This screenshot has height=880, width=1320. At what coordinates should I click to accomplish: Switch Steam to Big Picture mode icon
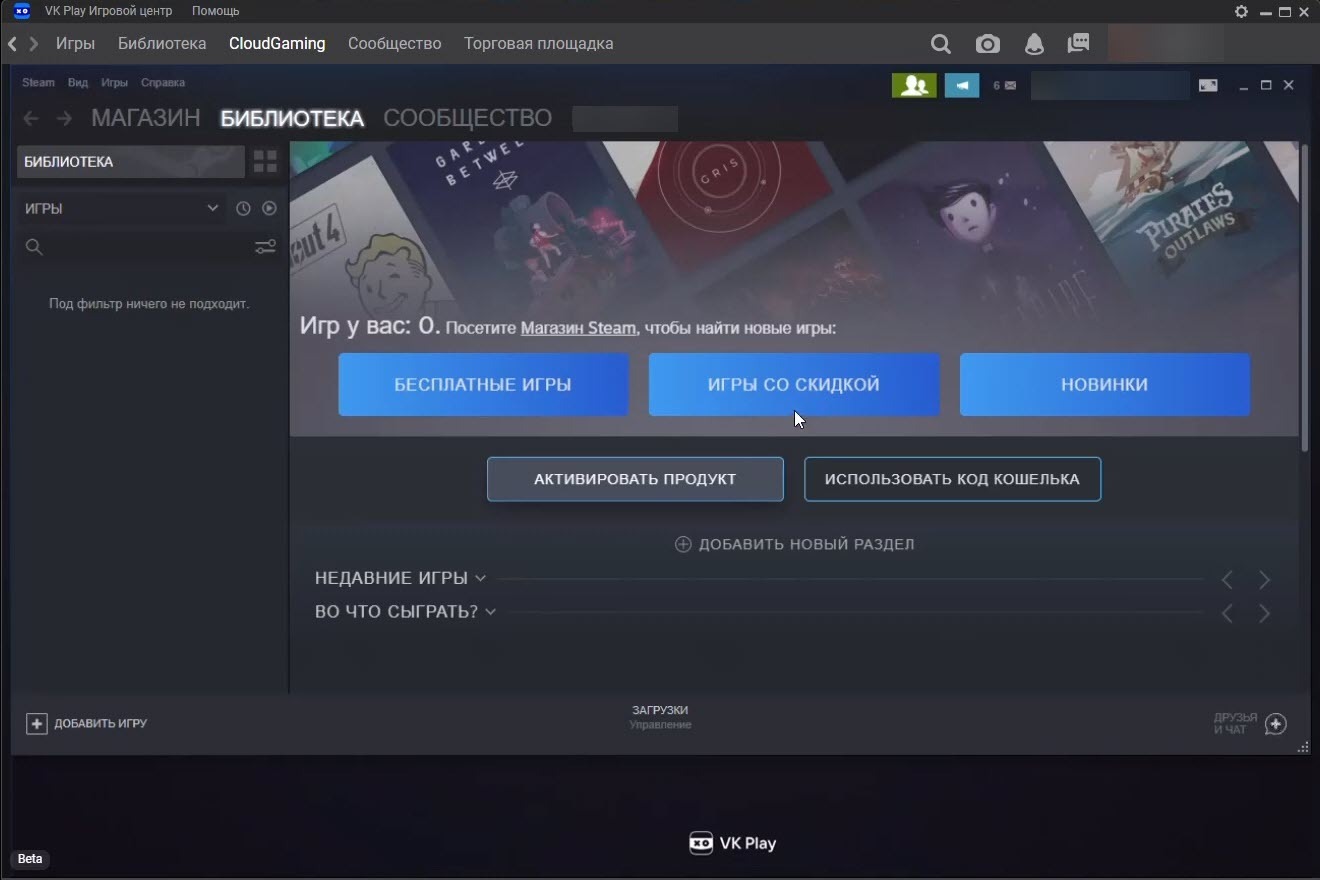(1208, 86)
